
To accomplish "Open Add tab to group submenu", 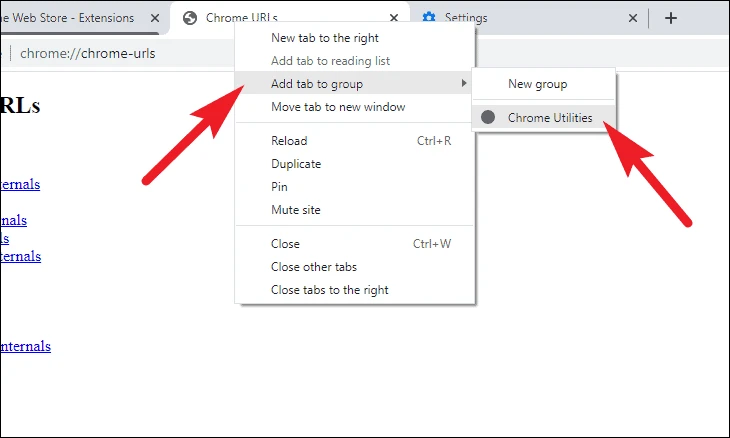I will tap(355, 84).
